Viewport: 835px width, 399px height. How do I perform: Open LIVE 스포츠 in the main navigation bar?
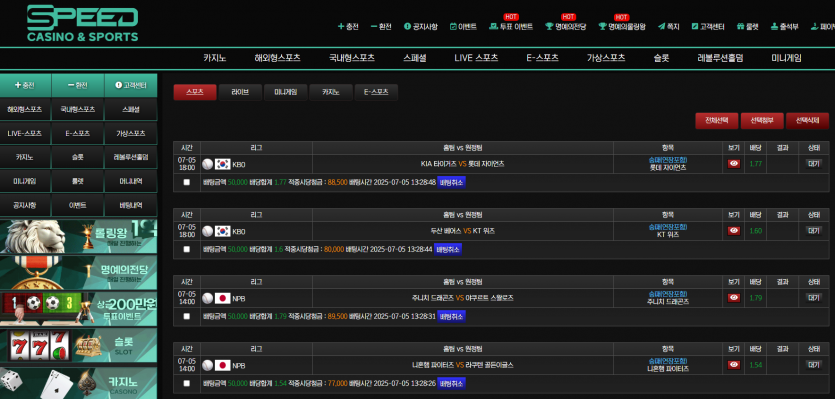pyautogui.click(x=476, y=59)
